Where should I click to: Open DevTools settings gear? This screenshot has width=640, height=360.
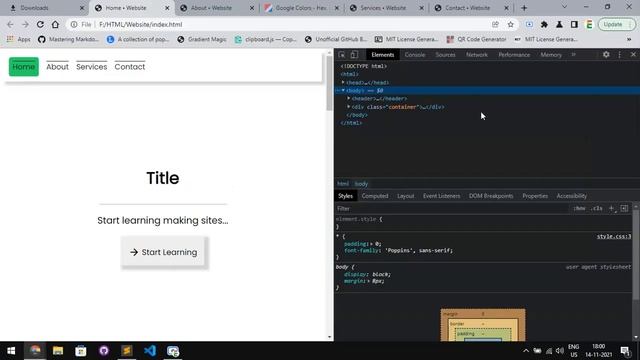(606, 55)
